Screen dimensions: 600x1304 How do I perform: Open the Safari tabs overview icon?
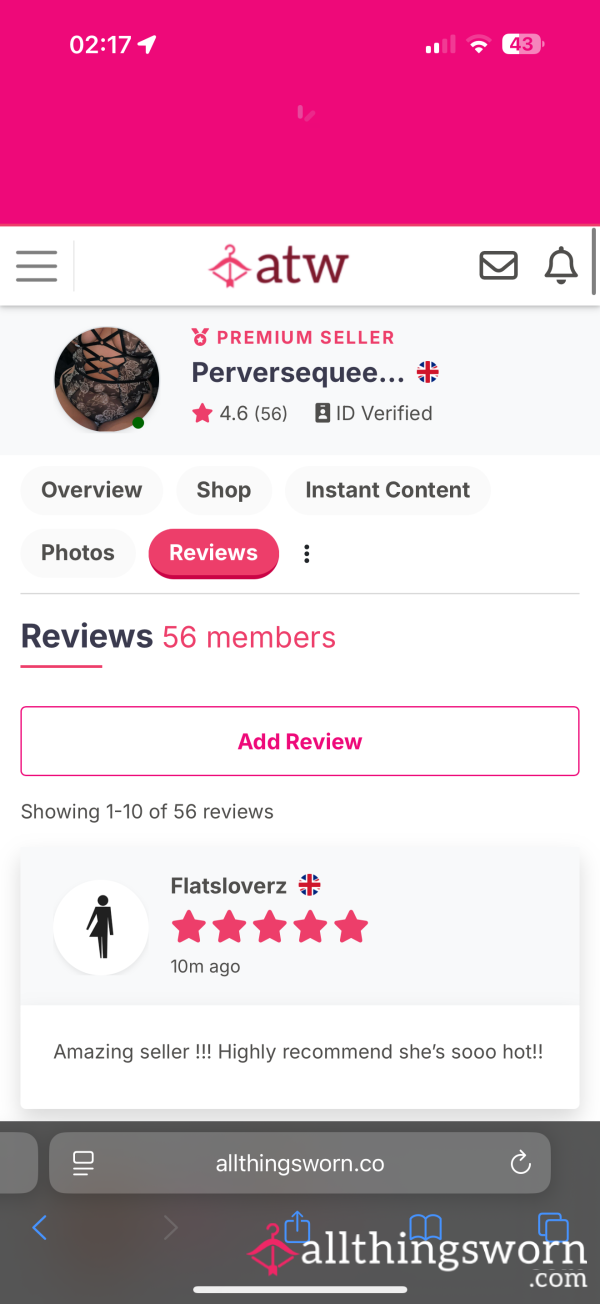click(x=553, y=1227)
